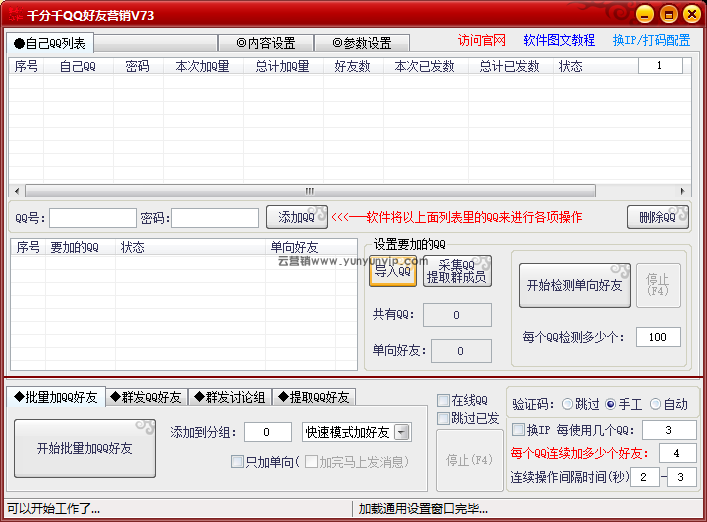Click the box showing 1 above table

click(660, 66)
